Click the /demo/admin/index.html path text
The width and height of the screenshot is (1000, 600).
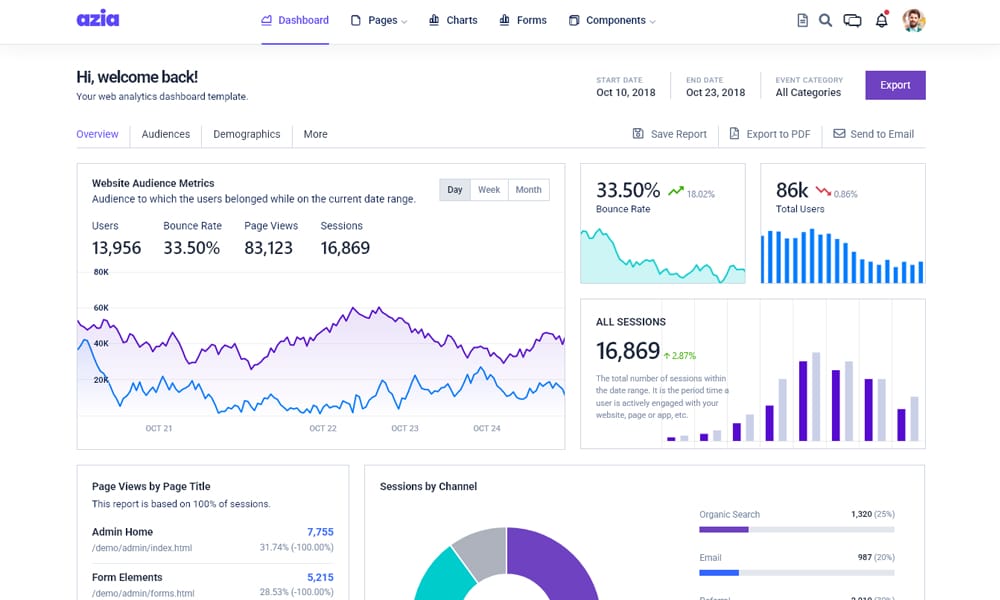142,548
